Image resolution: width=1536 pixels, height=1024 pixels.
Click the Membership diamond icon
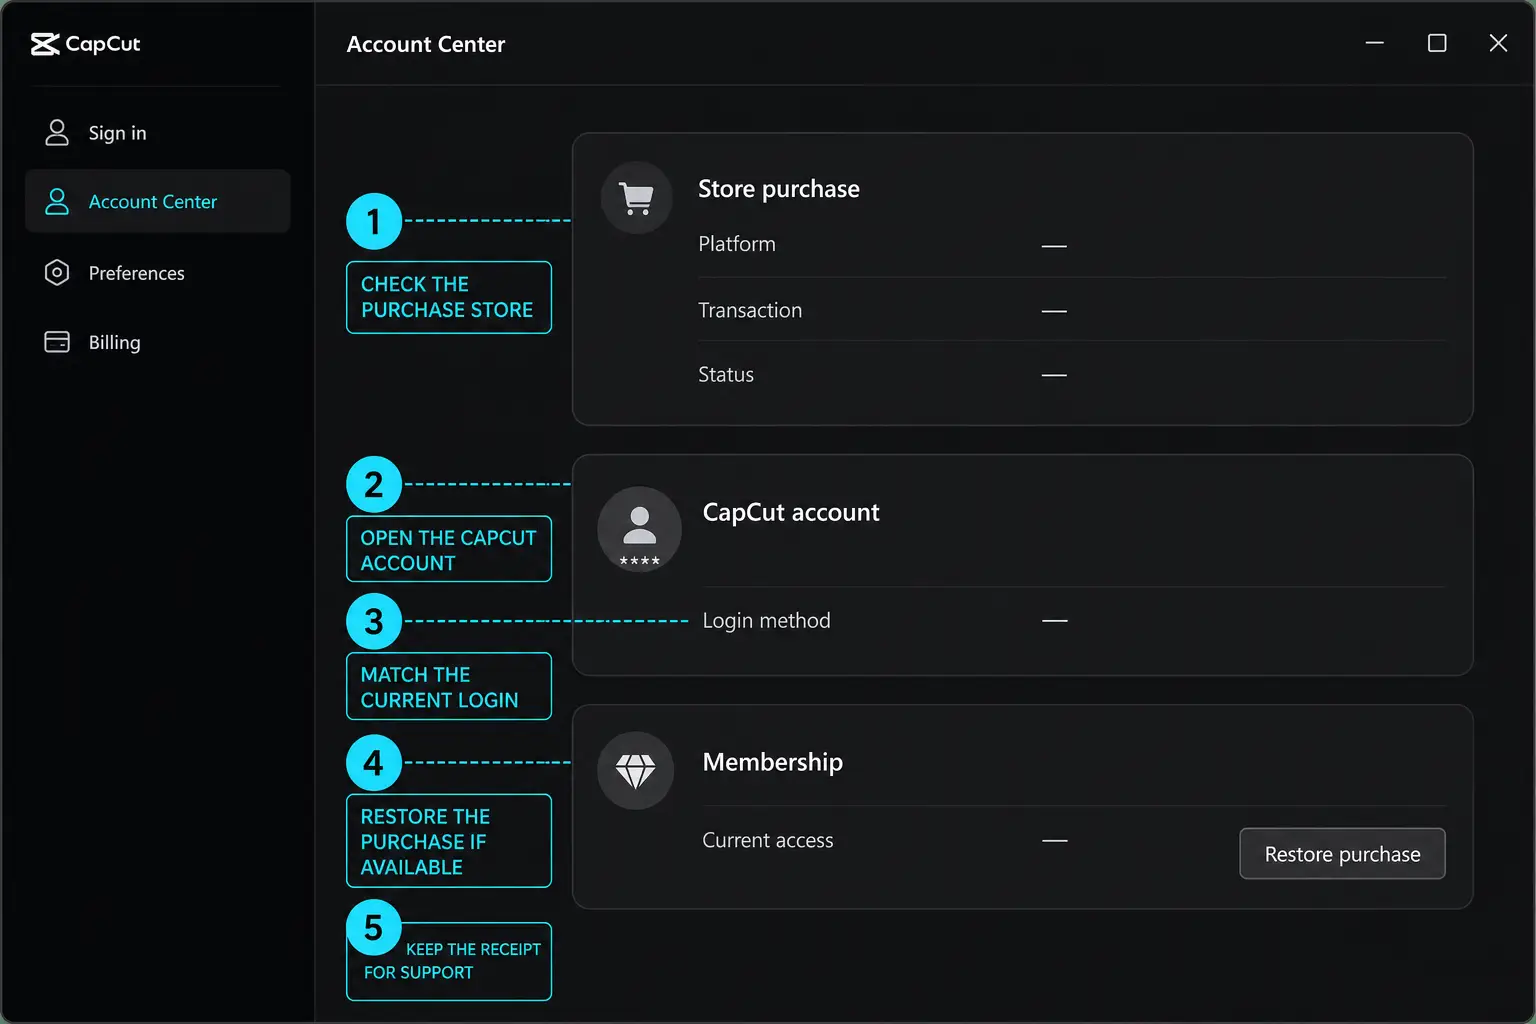[635, 771]
